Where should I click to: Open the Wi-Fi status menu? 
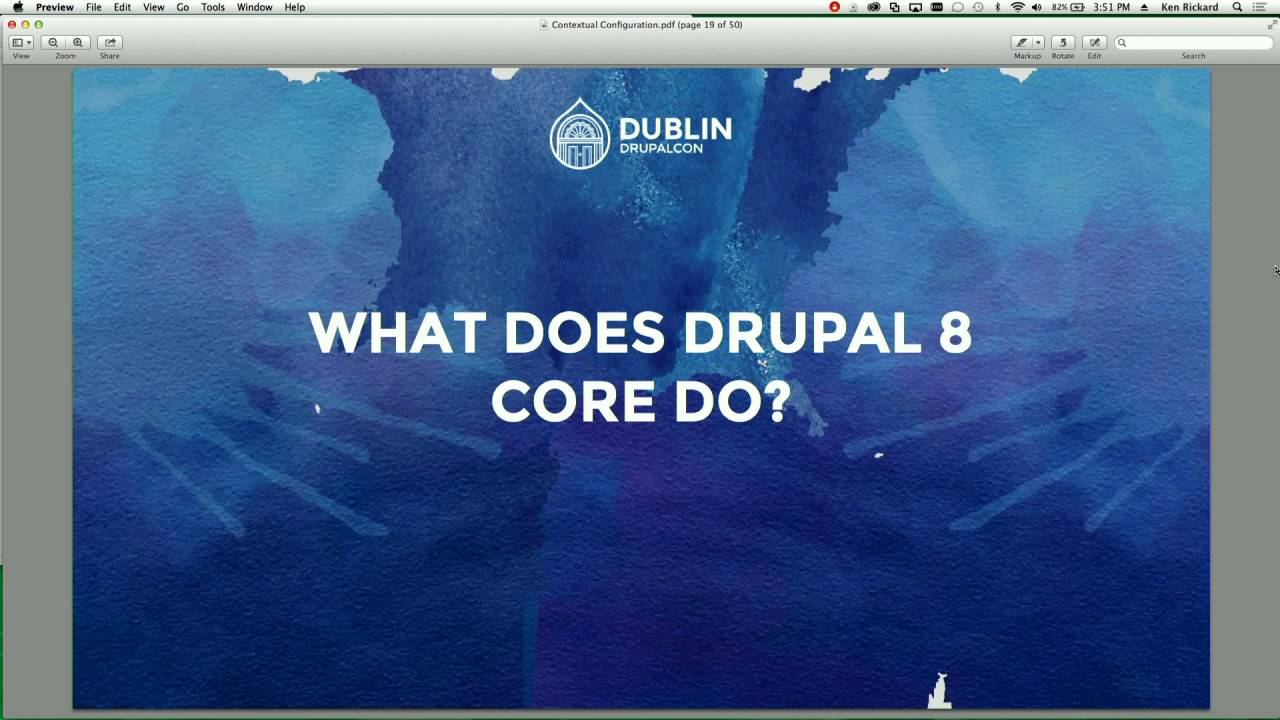(1017, 7)
